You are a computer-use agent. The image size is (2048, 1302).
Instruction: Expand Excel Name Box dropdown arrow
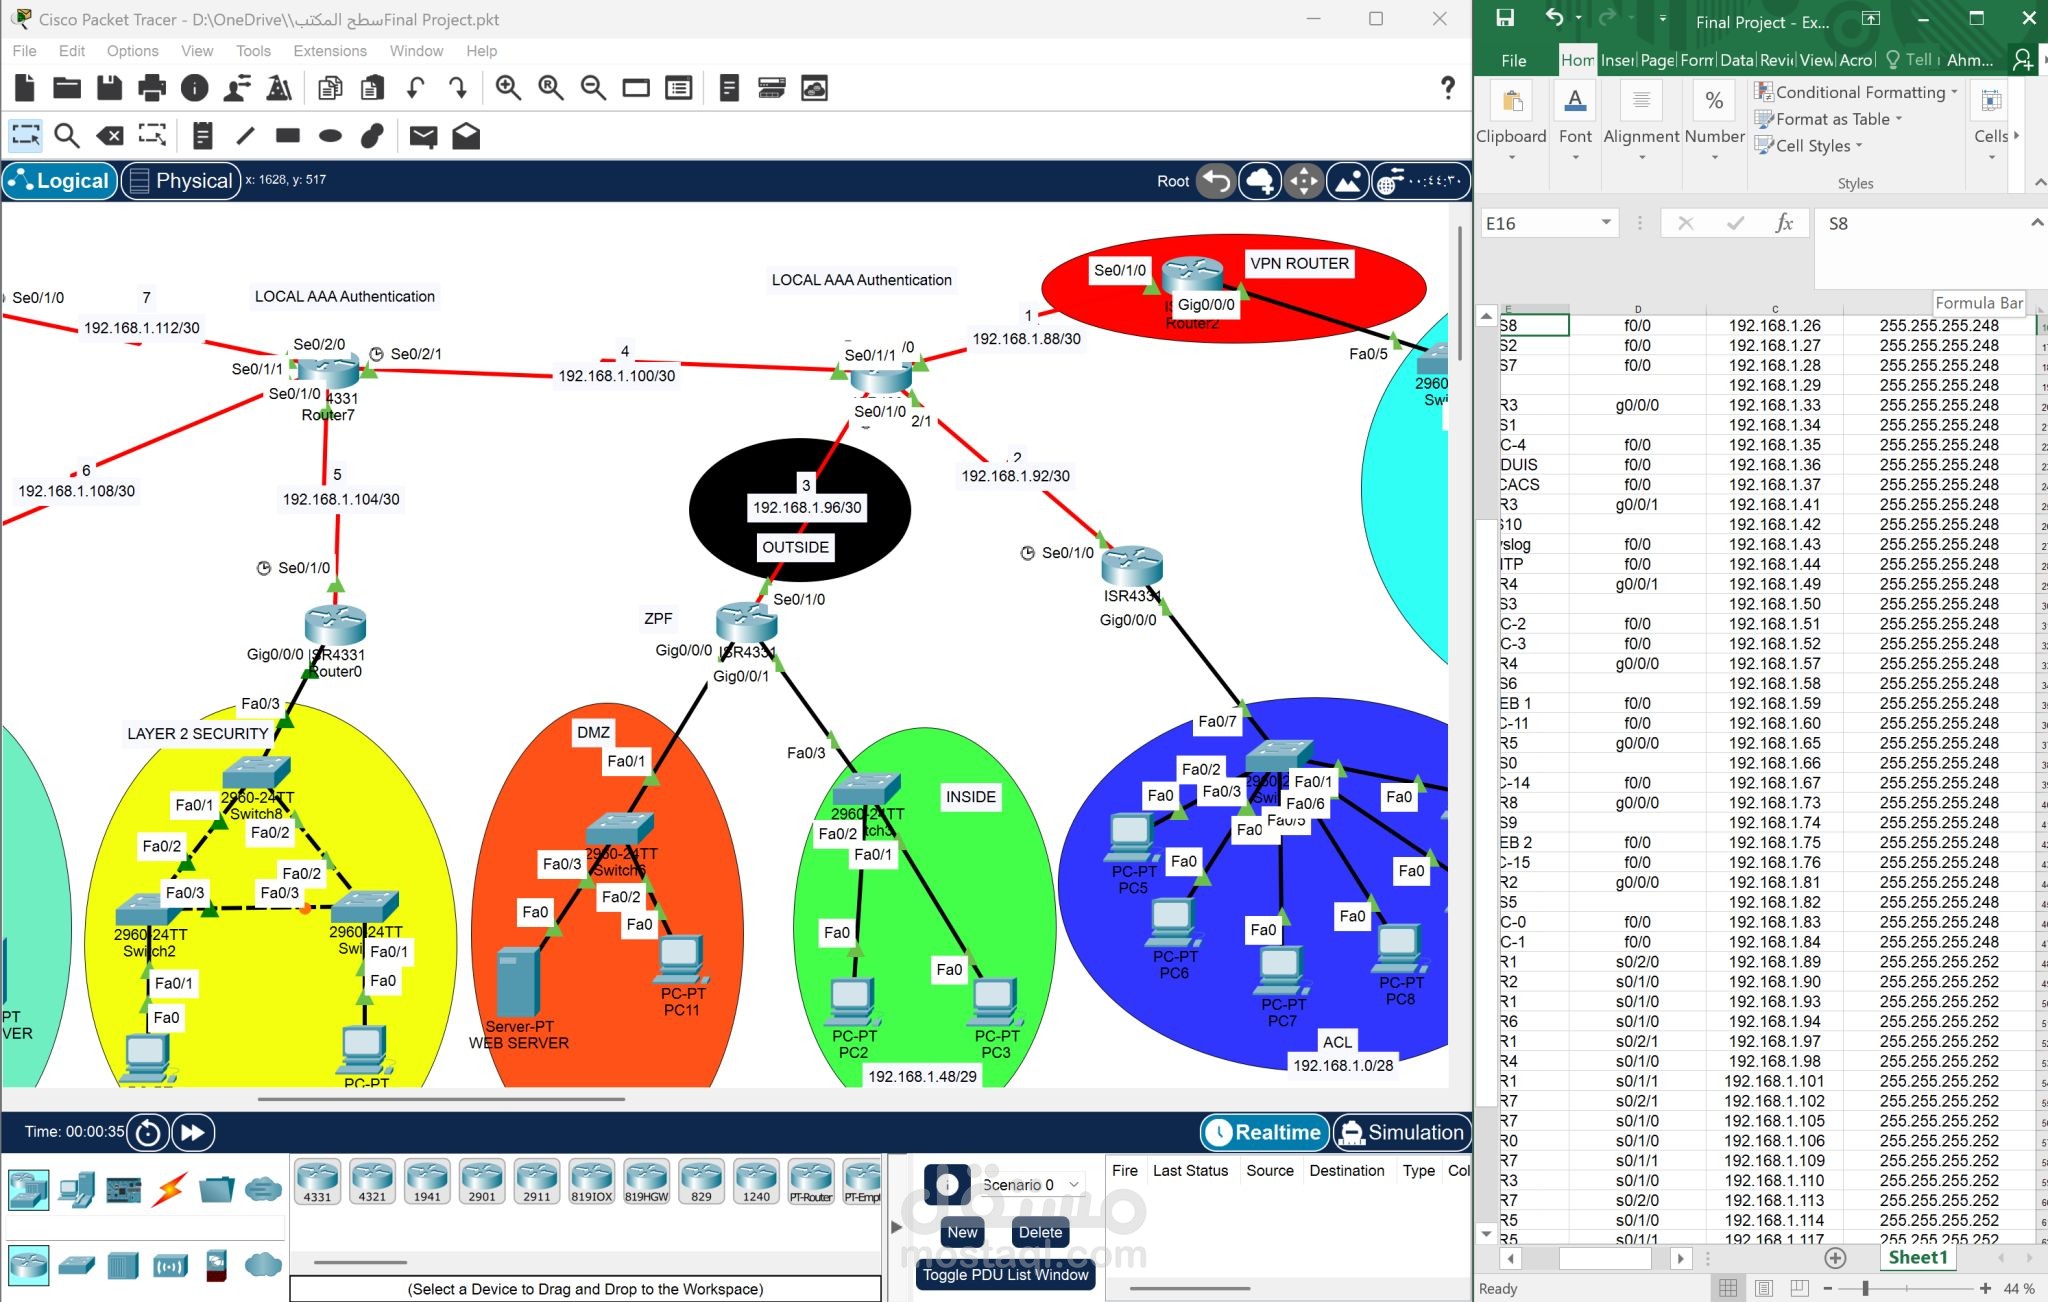pyautogui.click(x=1606, y=223)
